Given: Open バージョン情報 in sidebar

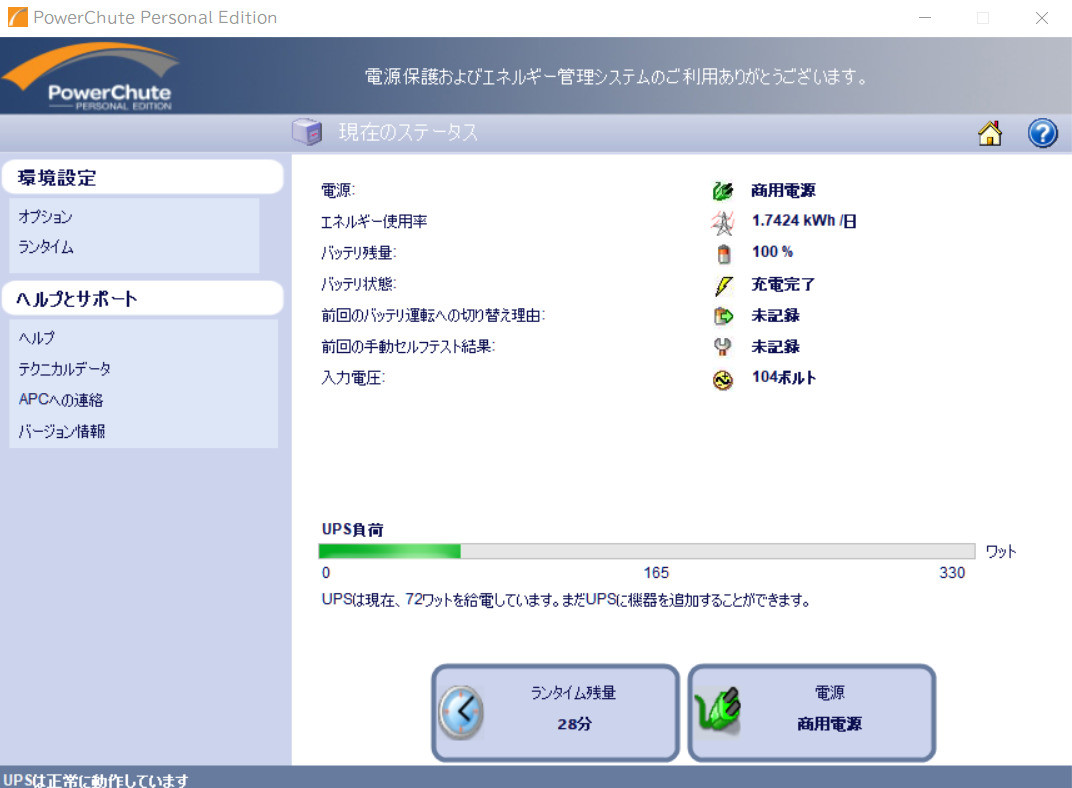Looking at the screenshot, I should pyautogui.click(x=62, y=431).
